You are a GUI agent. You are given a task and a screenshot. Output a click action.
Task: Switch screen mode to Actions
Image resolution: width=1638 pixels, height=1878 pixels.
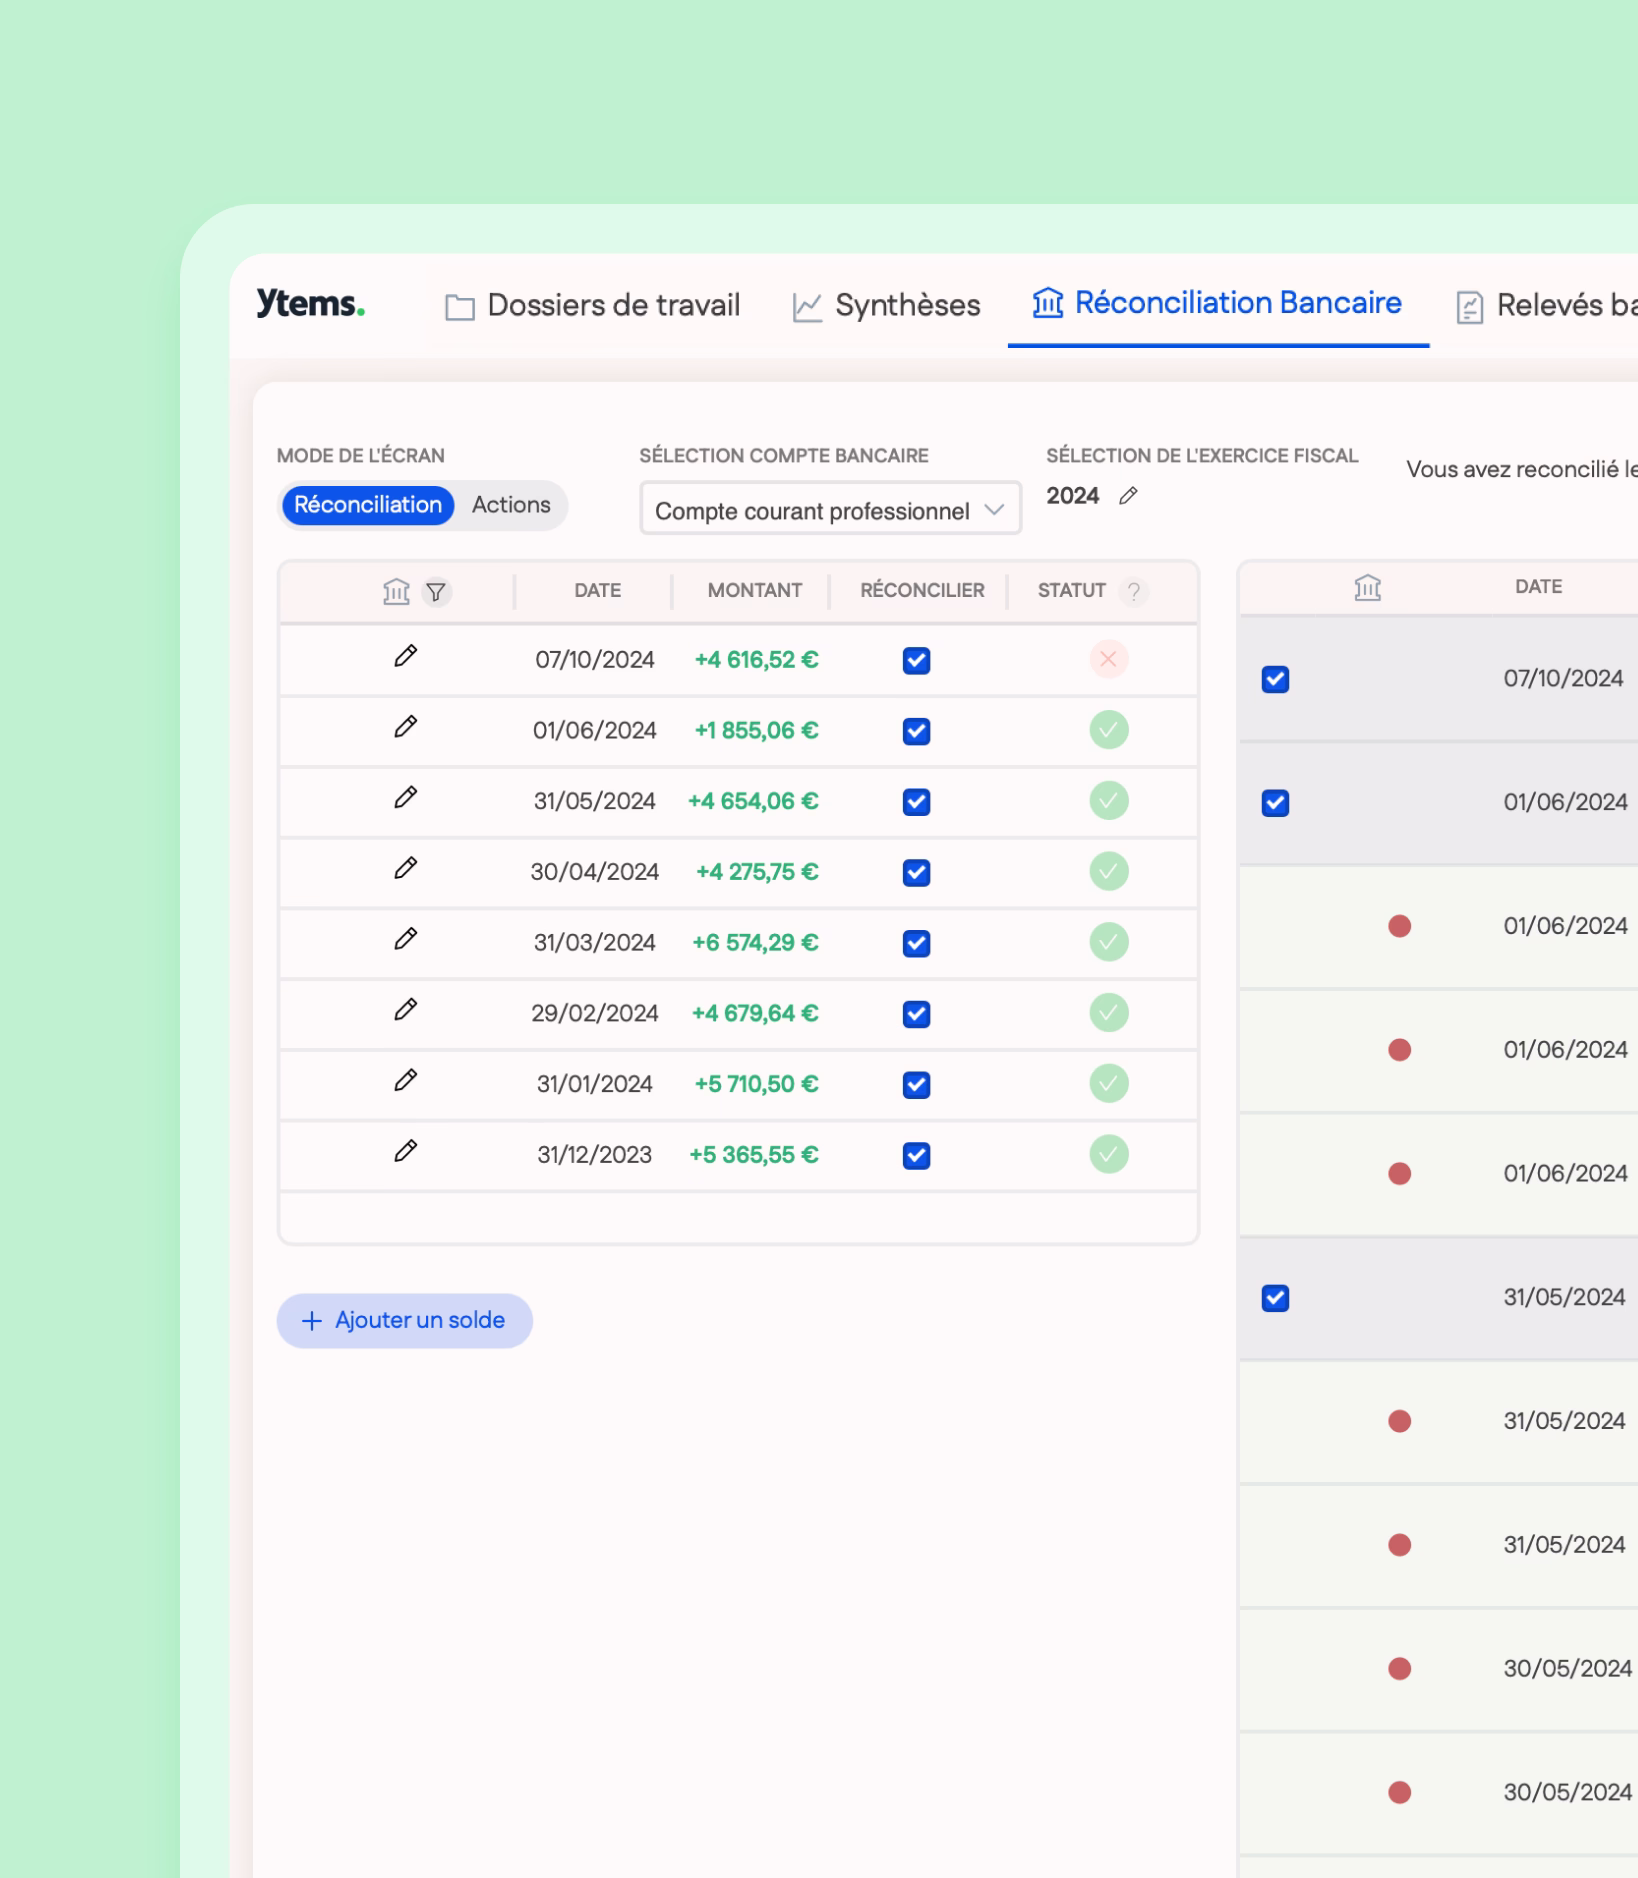point(511,505)
